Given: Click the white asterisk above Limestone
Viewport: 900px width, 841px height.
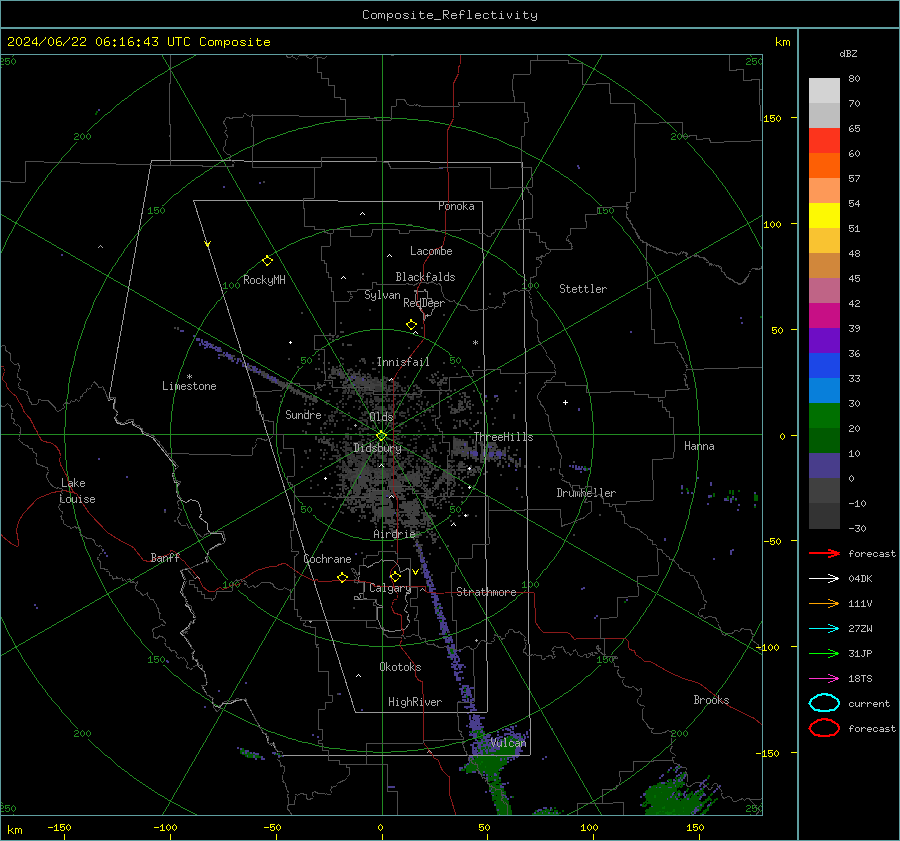Looking at the screenshot, I should click(189, 377).
